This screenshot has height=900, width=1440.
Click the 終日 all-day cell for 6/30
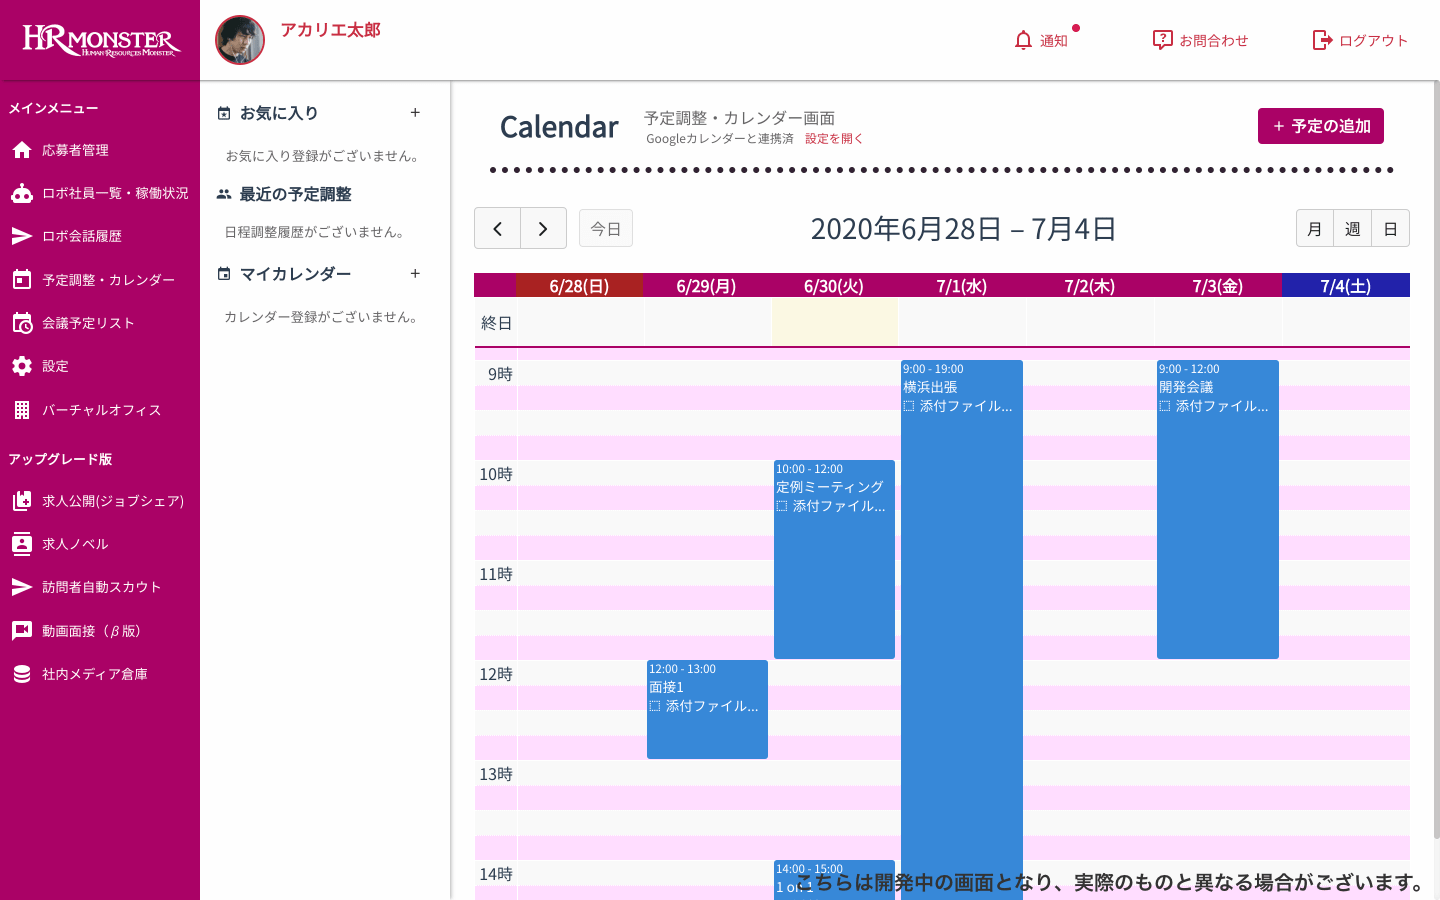tap(834, 322)
